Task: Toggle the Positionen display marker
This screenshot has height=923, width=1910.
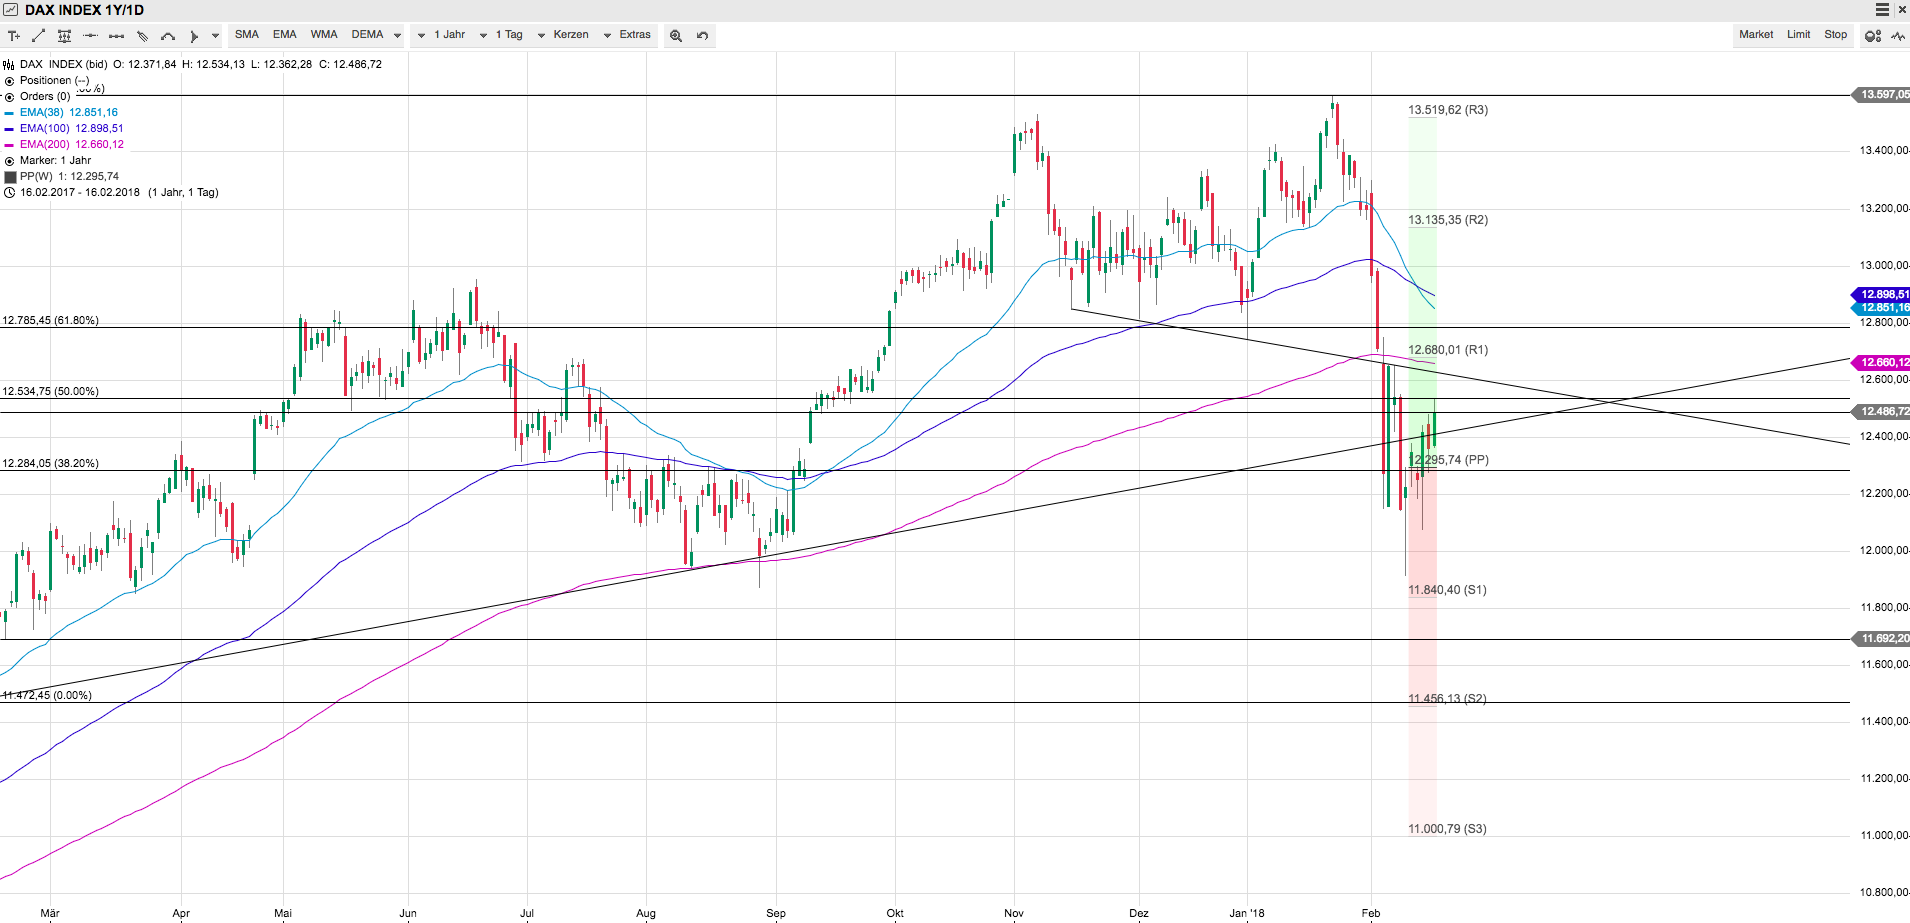Action: click(x=10, y=81)
